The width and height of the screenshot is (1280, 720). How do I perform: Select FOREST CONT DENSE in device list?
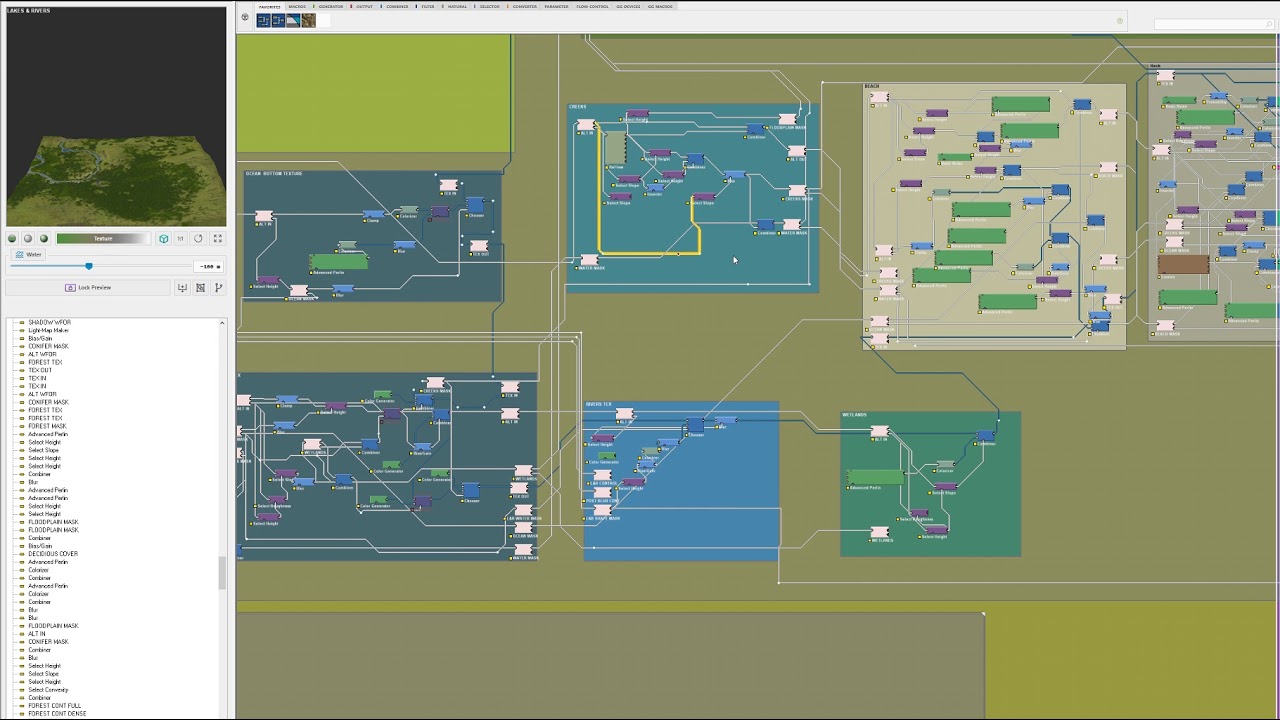tap(57, 714)
